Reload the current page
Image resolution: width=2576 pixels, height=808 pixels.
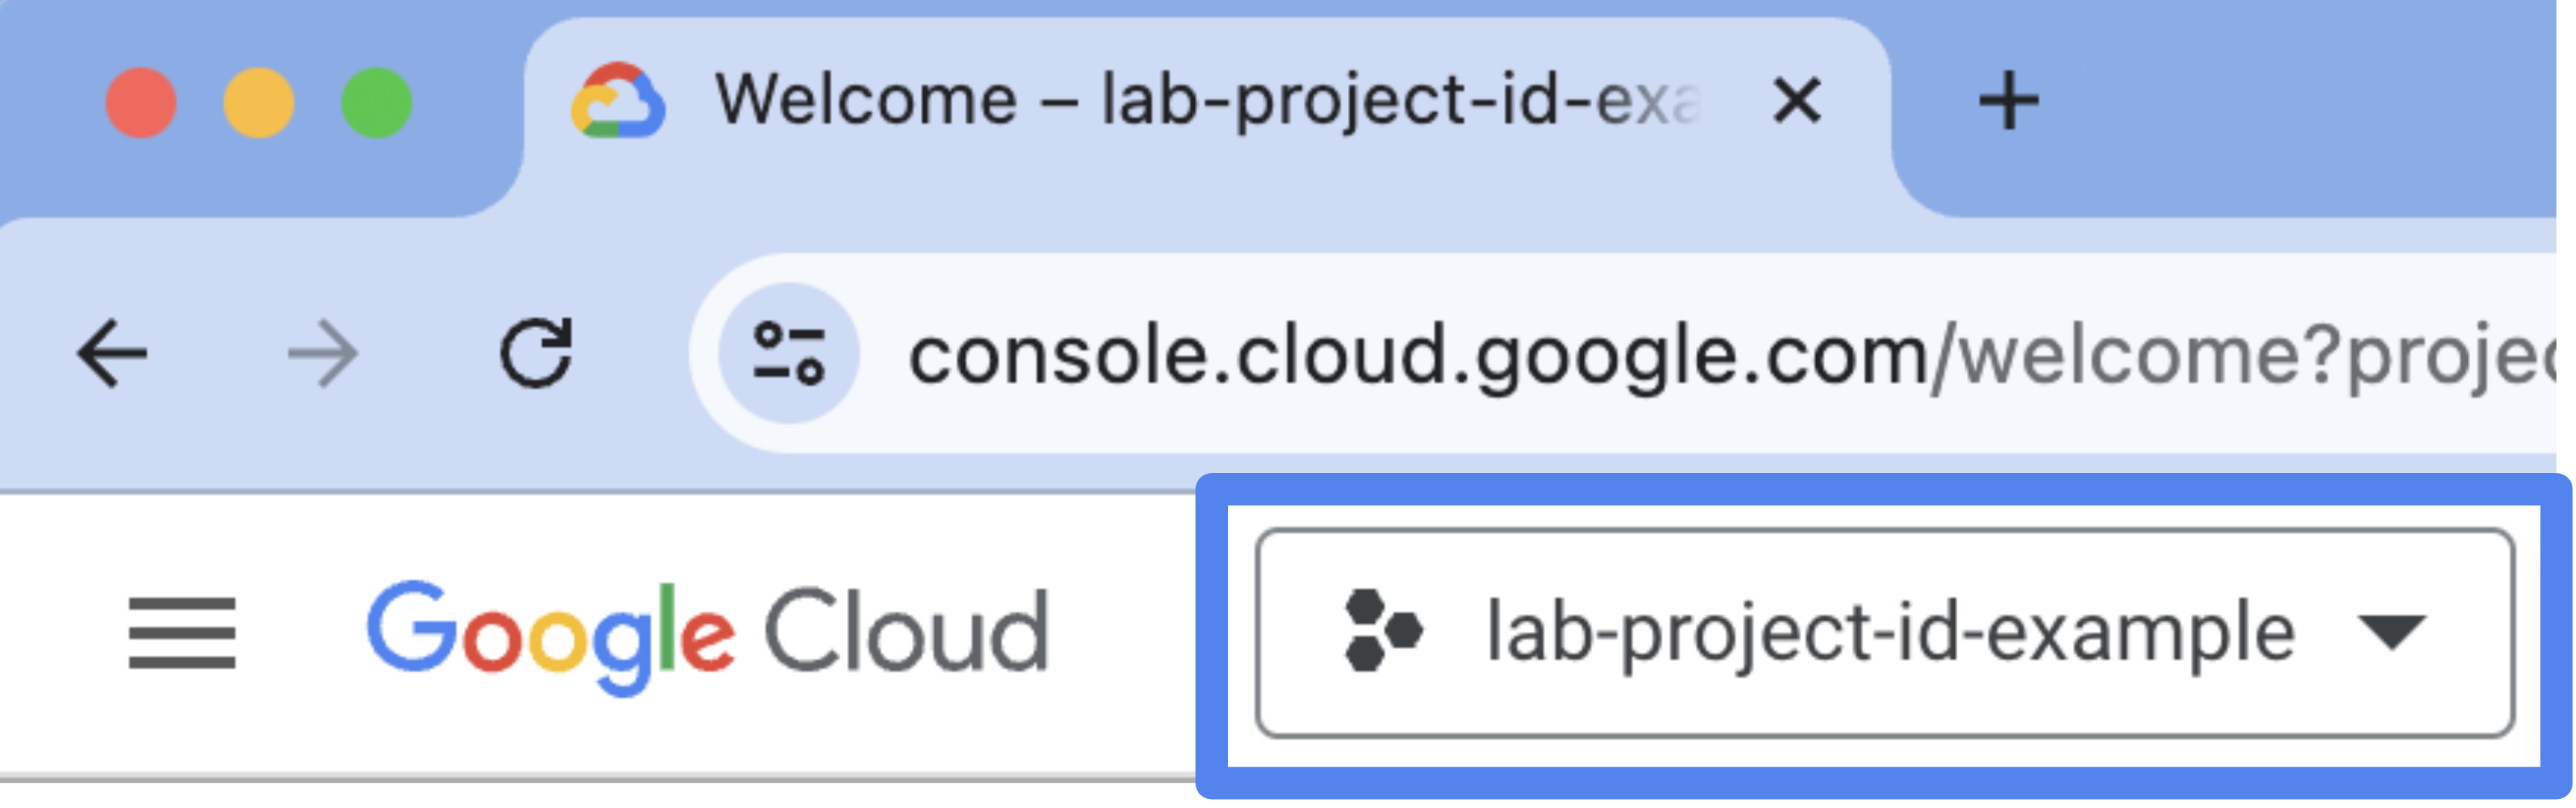[537, 352]
